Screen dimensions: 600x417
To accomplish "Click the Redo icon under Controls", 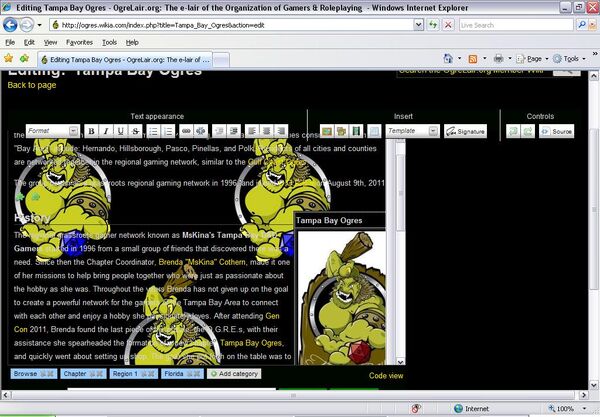I will tap(528, 131).
